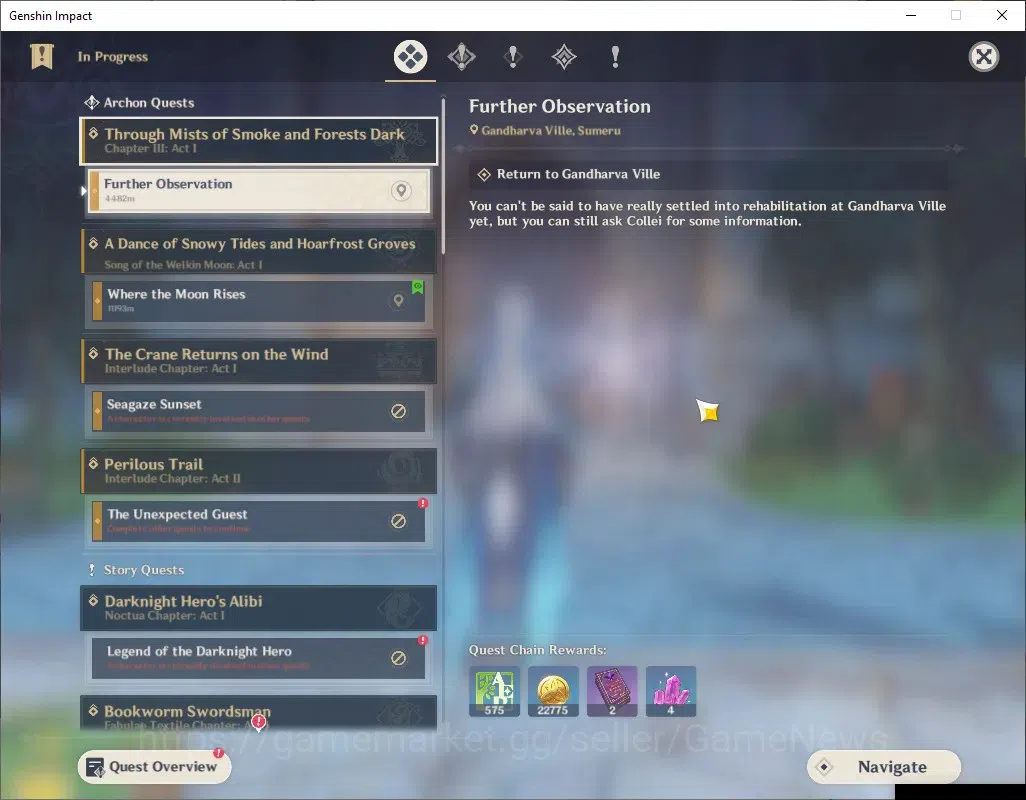Viewport: 1026px width, 800px height.
Task: Click the Archon Quests heading emblem icon
Action: point(92,103)
